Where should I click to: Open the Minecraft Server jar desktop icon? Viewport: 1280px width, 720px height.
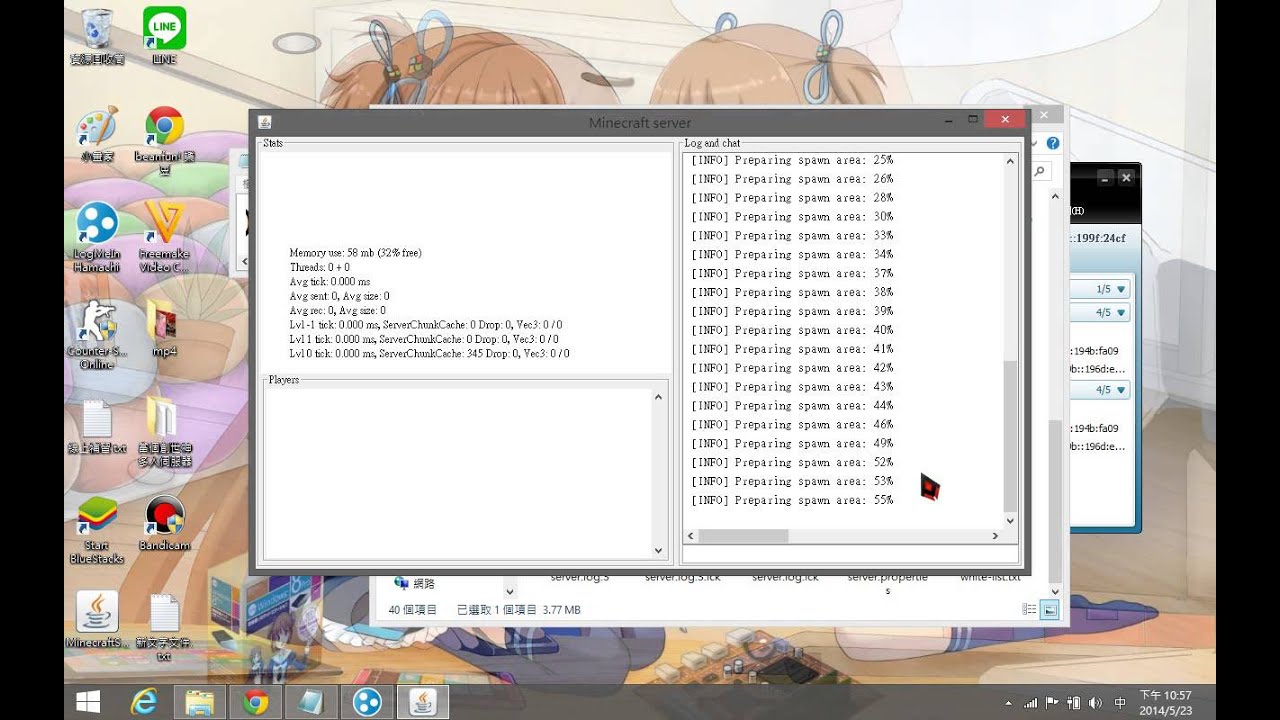[97, 620]
